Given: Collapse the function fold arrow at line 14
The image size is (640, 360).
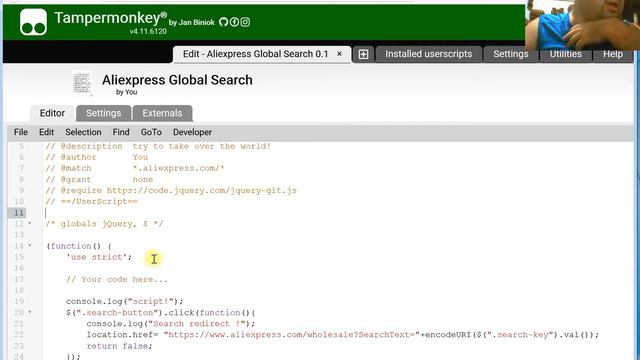Looking at the screenshot, I should tap(30, 246).
